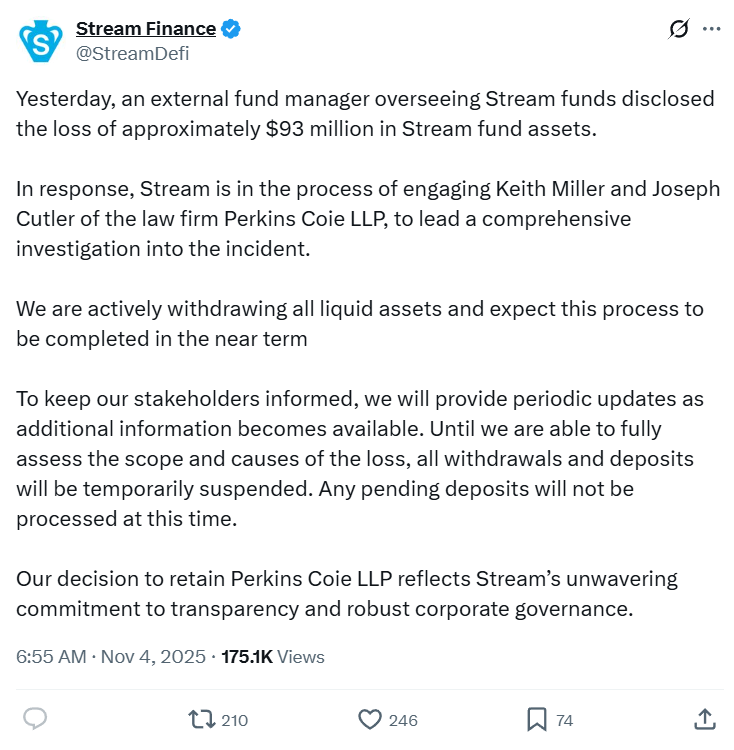
Task: Click the reply speech bubble icon
Action: click(35, 719)
